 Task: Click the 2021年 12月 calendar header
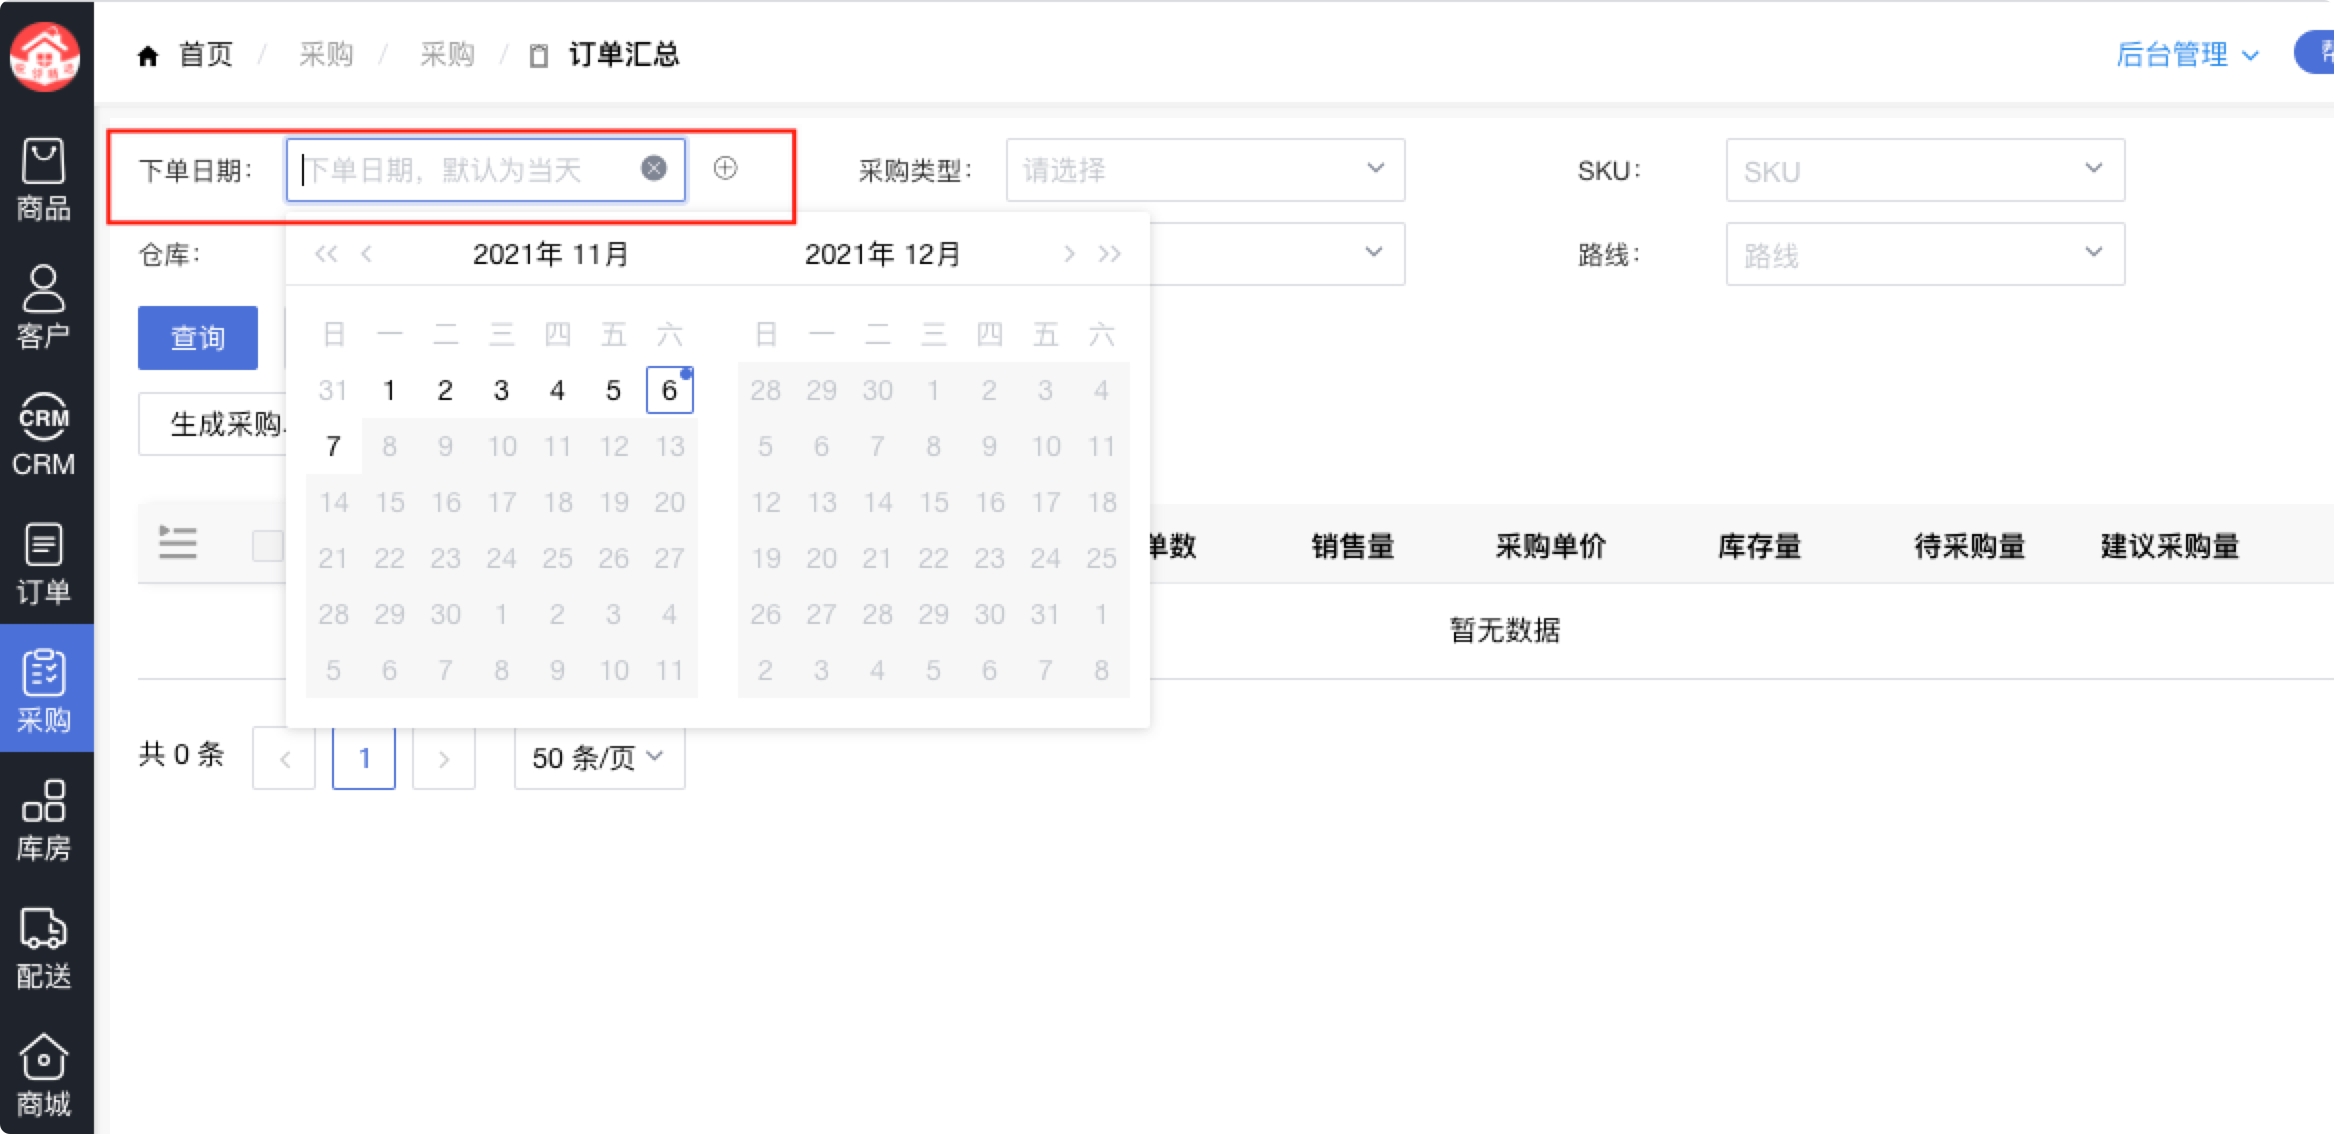coord(882,254)
